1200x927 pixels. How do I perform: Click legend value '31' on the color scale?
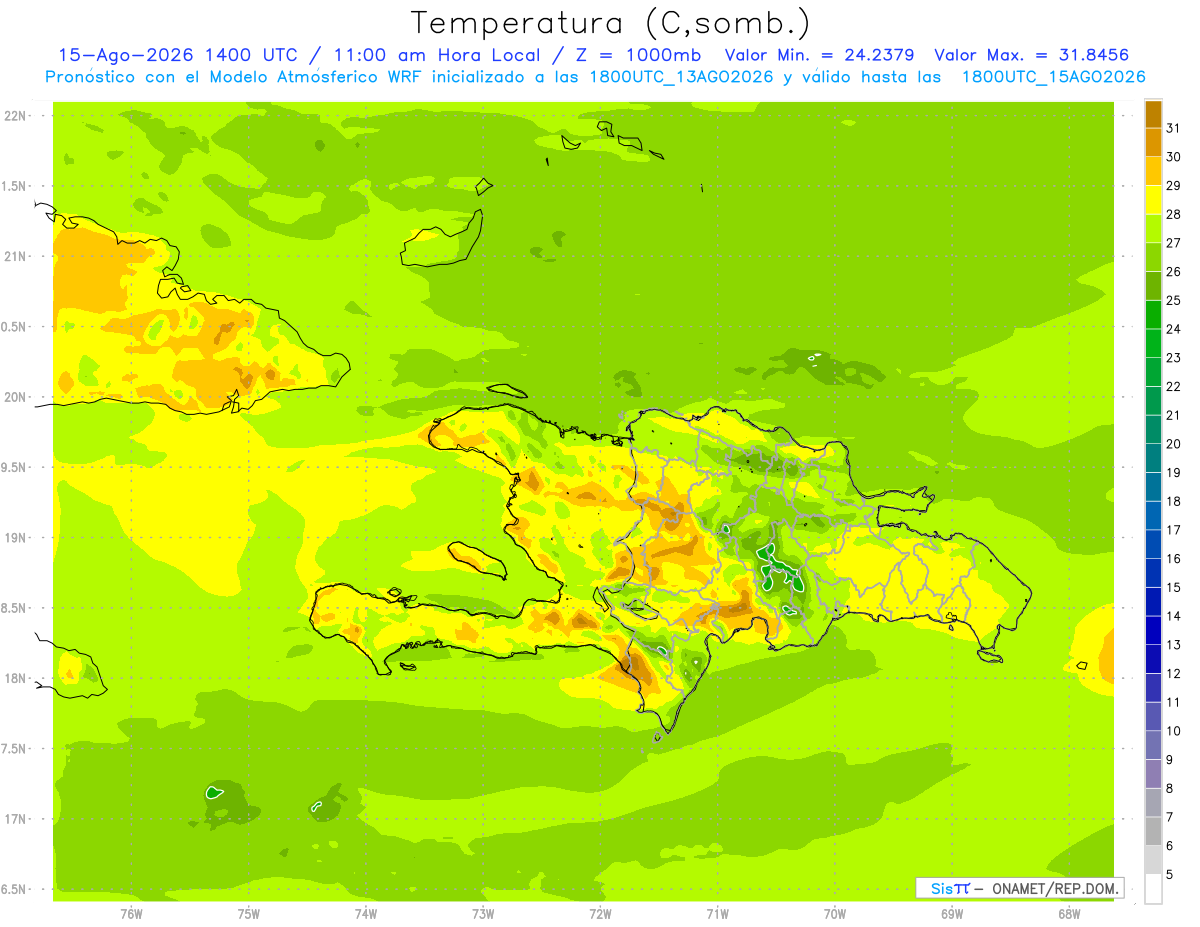1174,127
